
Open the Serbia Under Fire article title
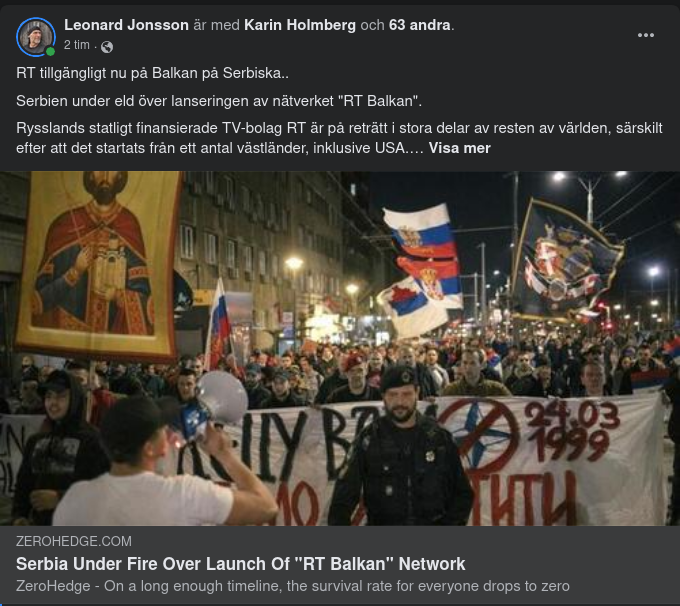[x=241, y=563]
